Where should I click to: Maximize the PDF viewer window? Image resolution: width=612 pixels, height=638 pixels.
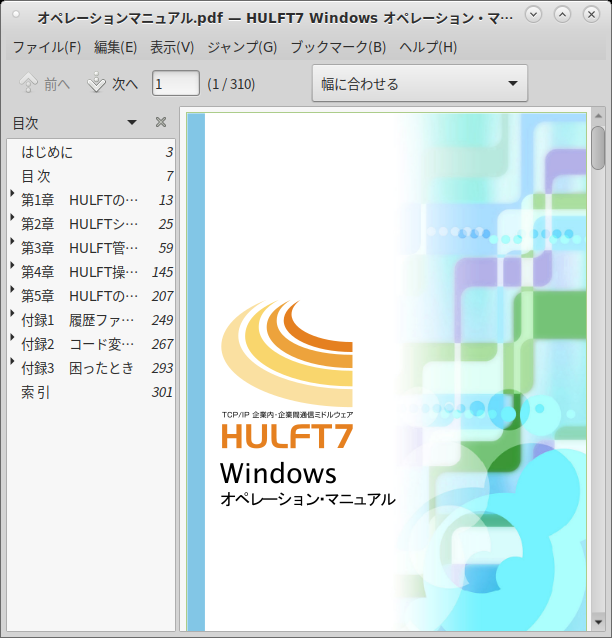coord(562,15)
